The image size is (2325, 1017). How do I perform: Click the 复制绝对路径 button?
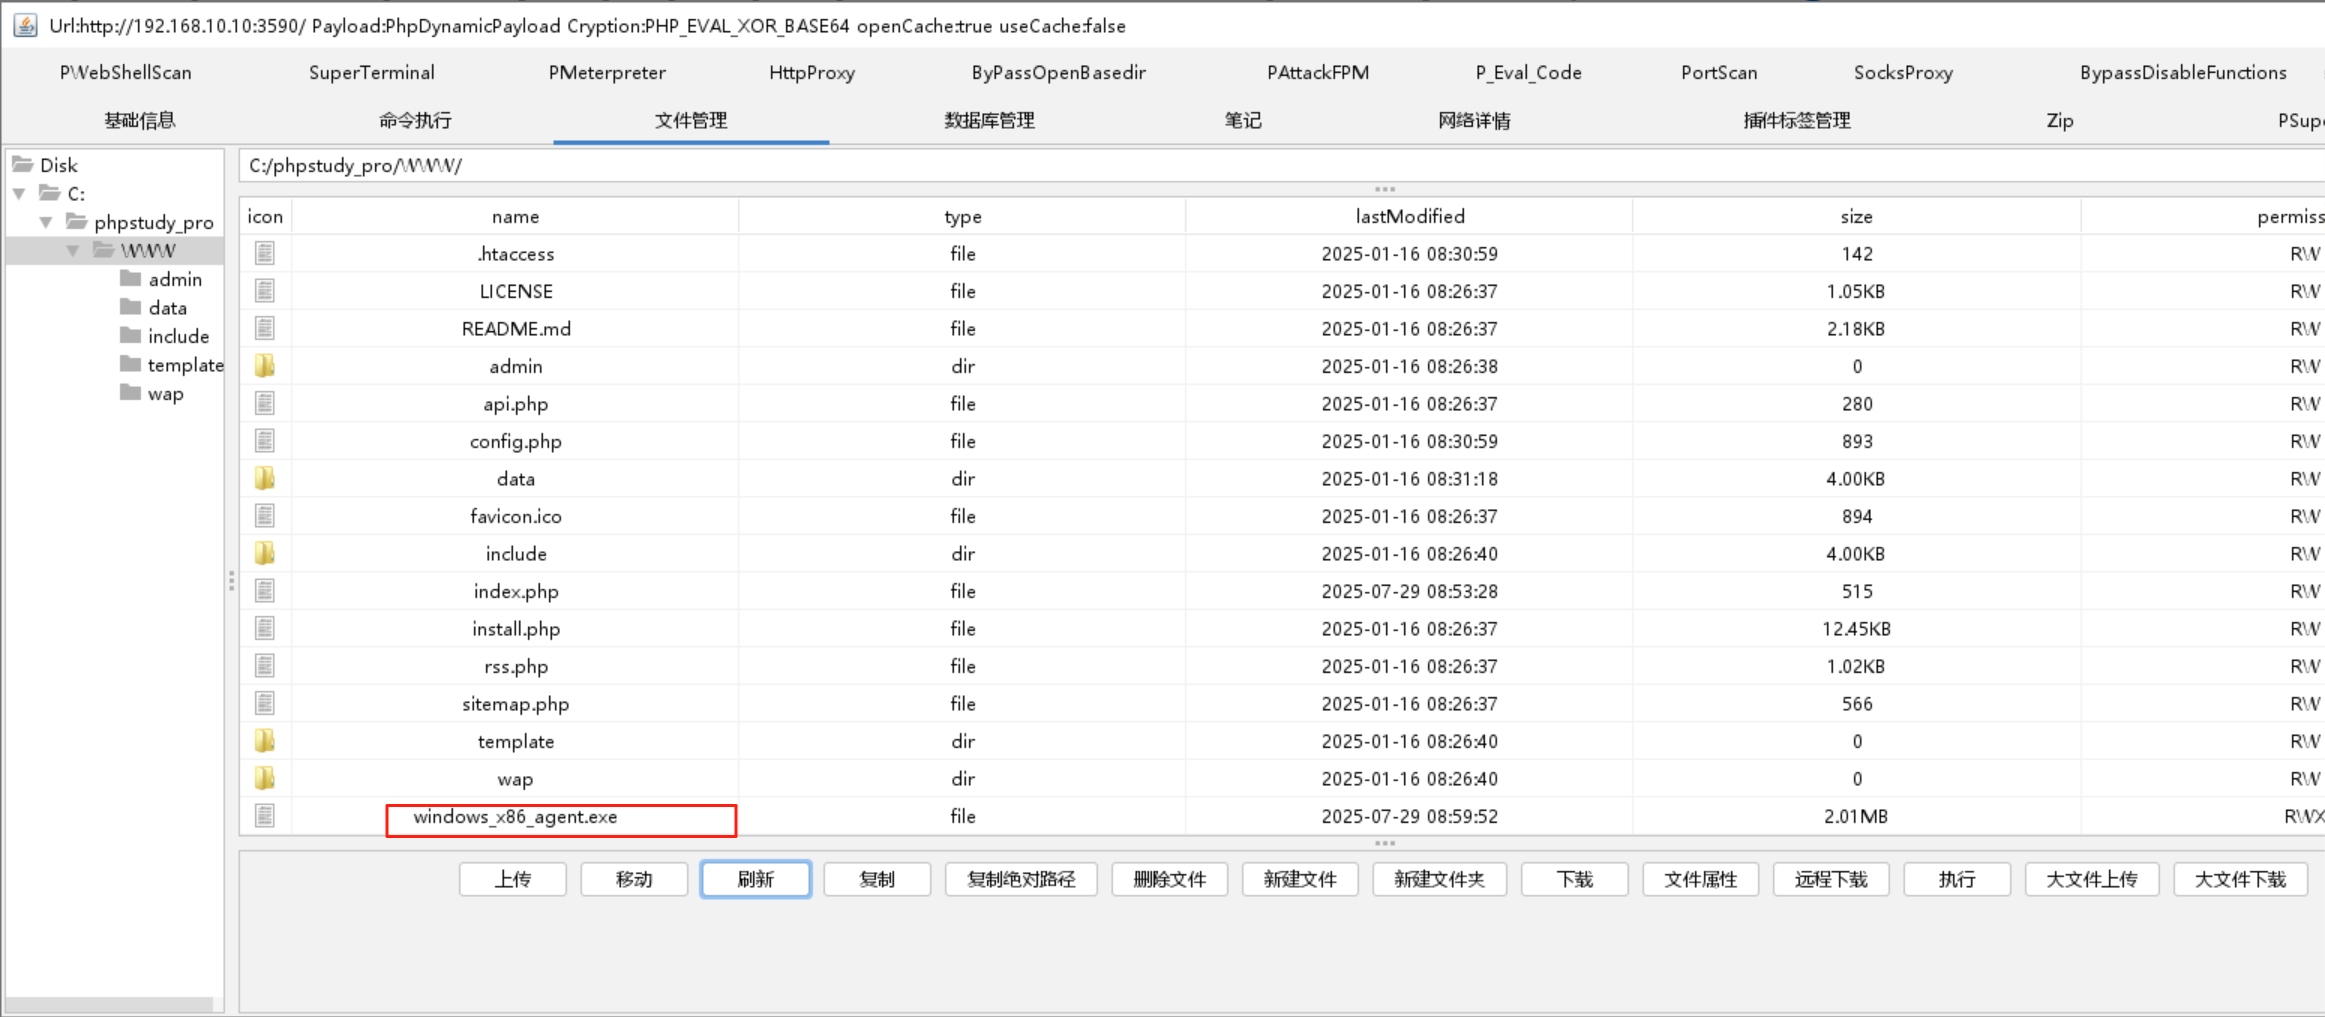click(x=1021, y=879)
